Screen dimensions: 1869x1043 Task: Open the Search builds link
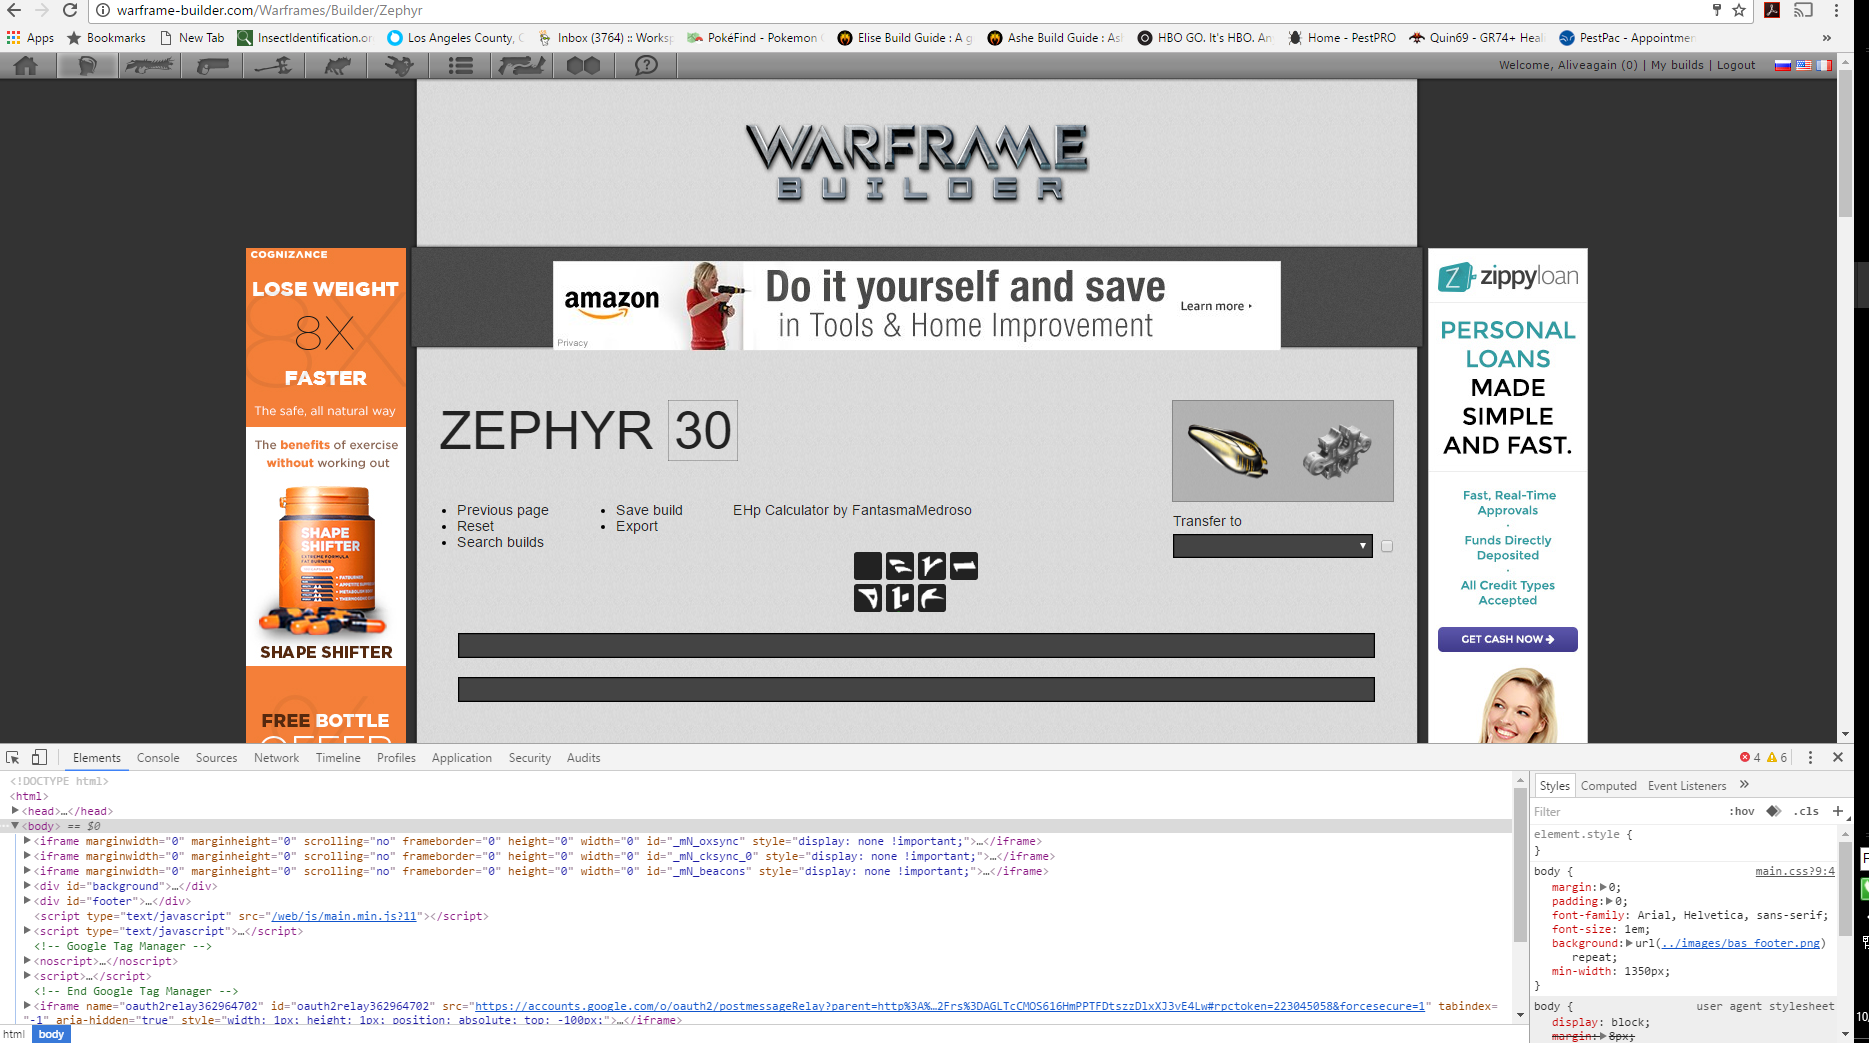(500, 542)
